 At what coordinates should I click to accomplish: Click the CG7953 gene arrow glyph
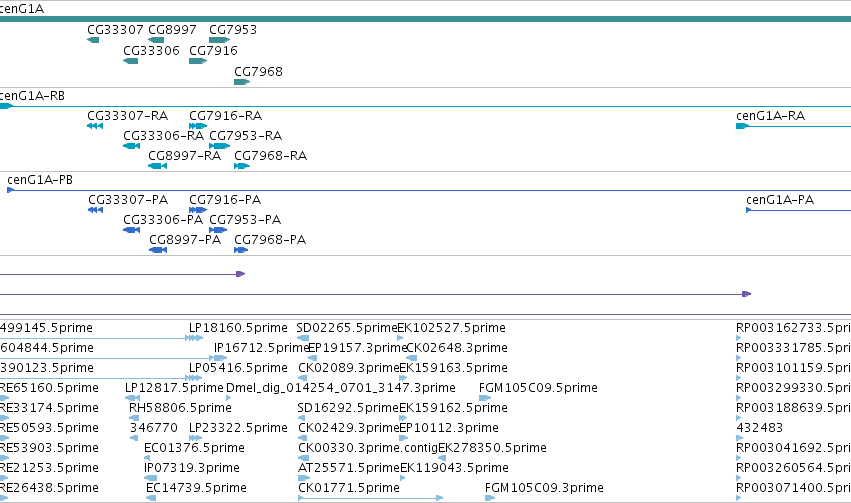click(220, 40)
